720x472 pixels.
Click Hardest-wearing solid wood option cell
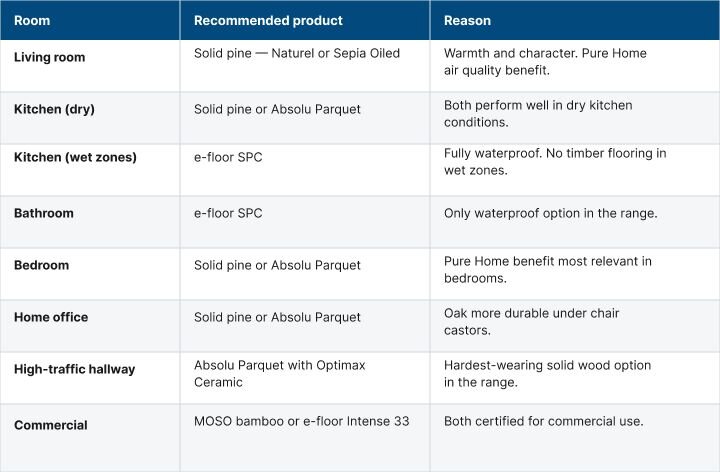coord(547,373)
